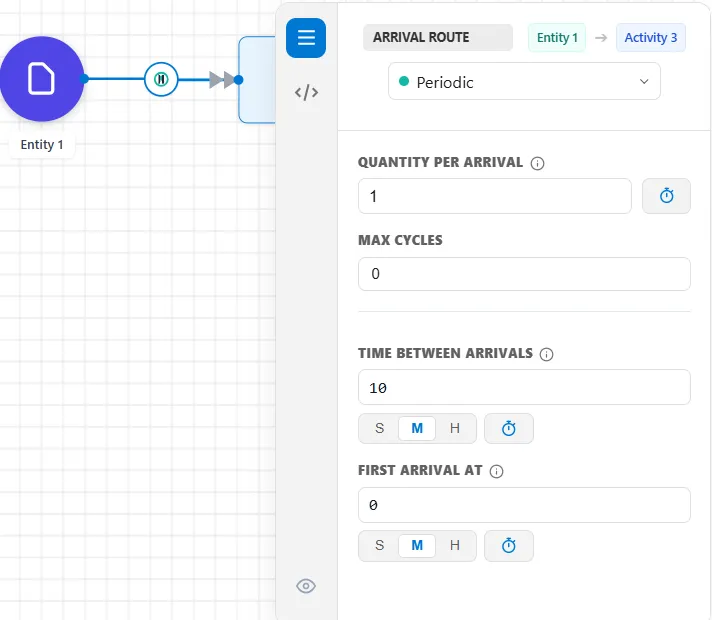The width and height of the screenshot is (712, 620).
Task: Focus the Quantity Per Arrival input
Action: [x=494, y=196]
